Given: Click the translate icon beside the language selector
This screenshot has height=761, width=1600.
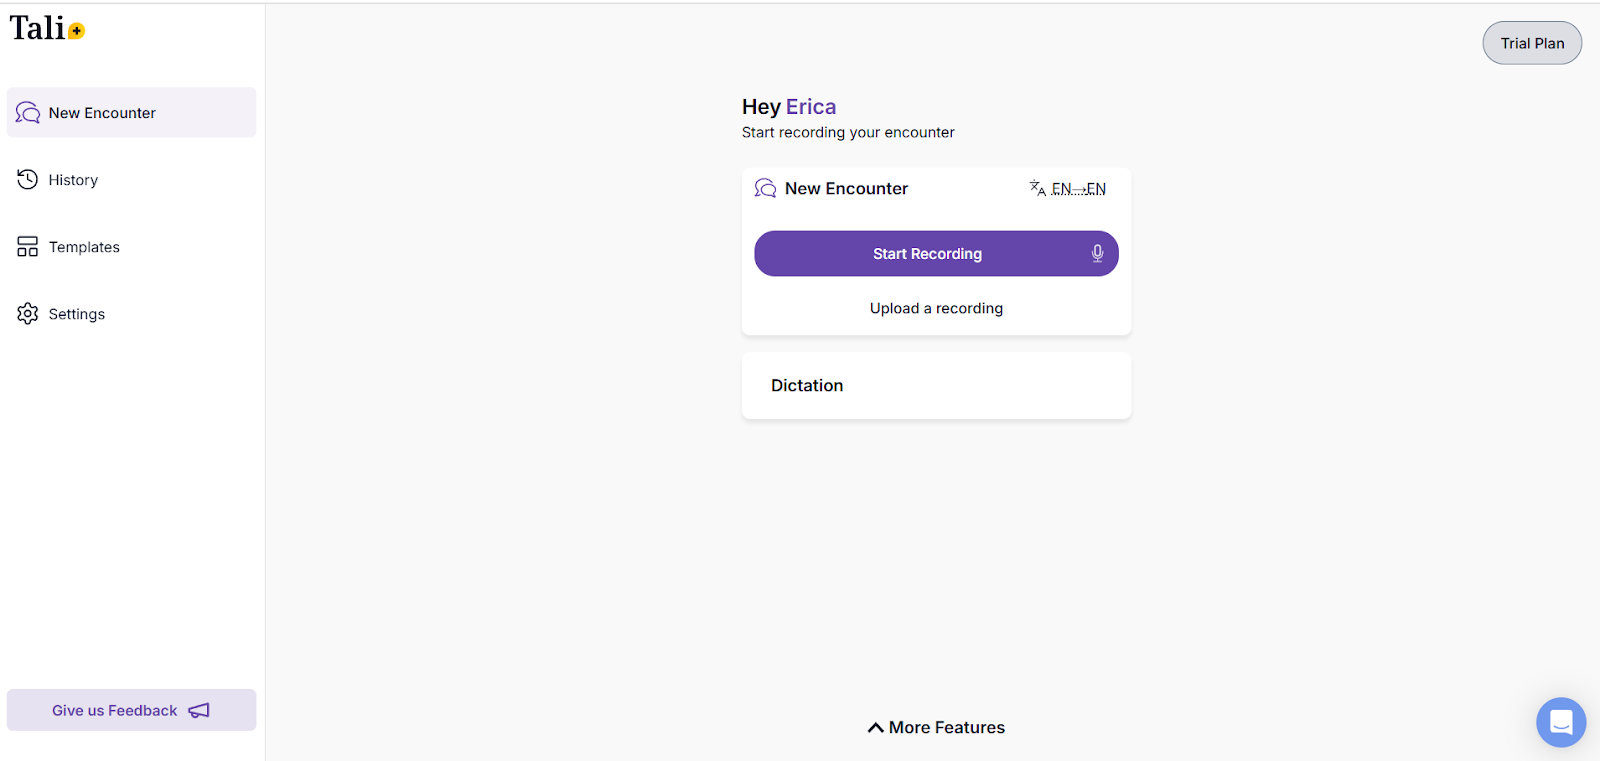Looking at the screenshot, I should tap(1036, 188).
